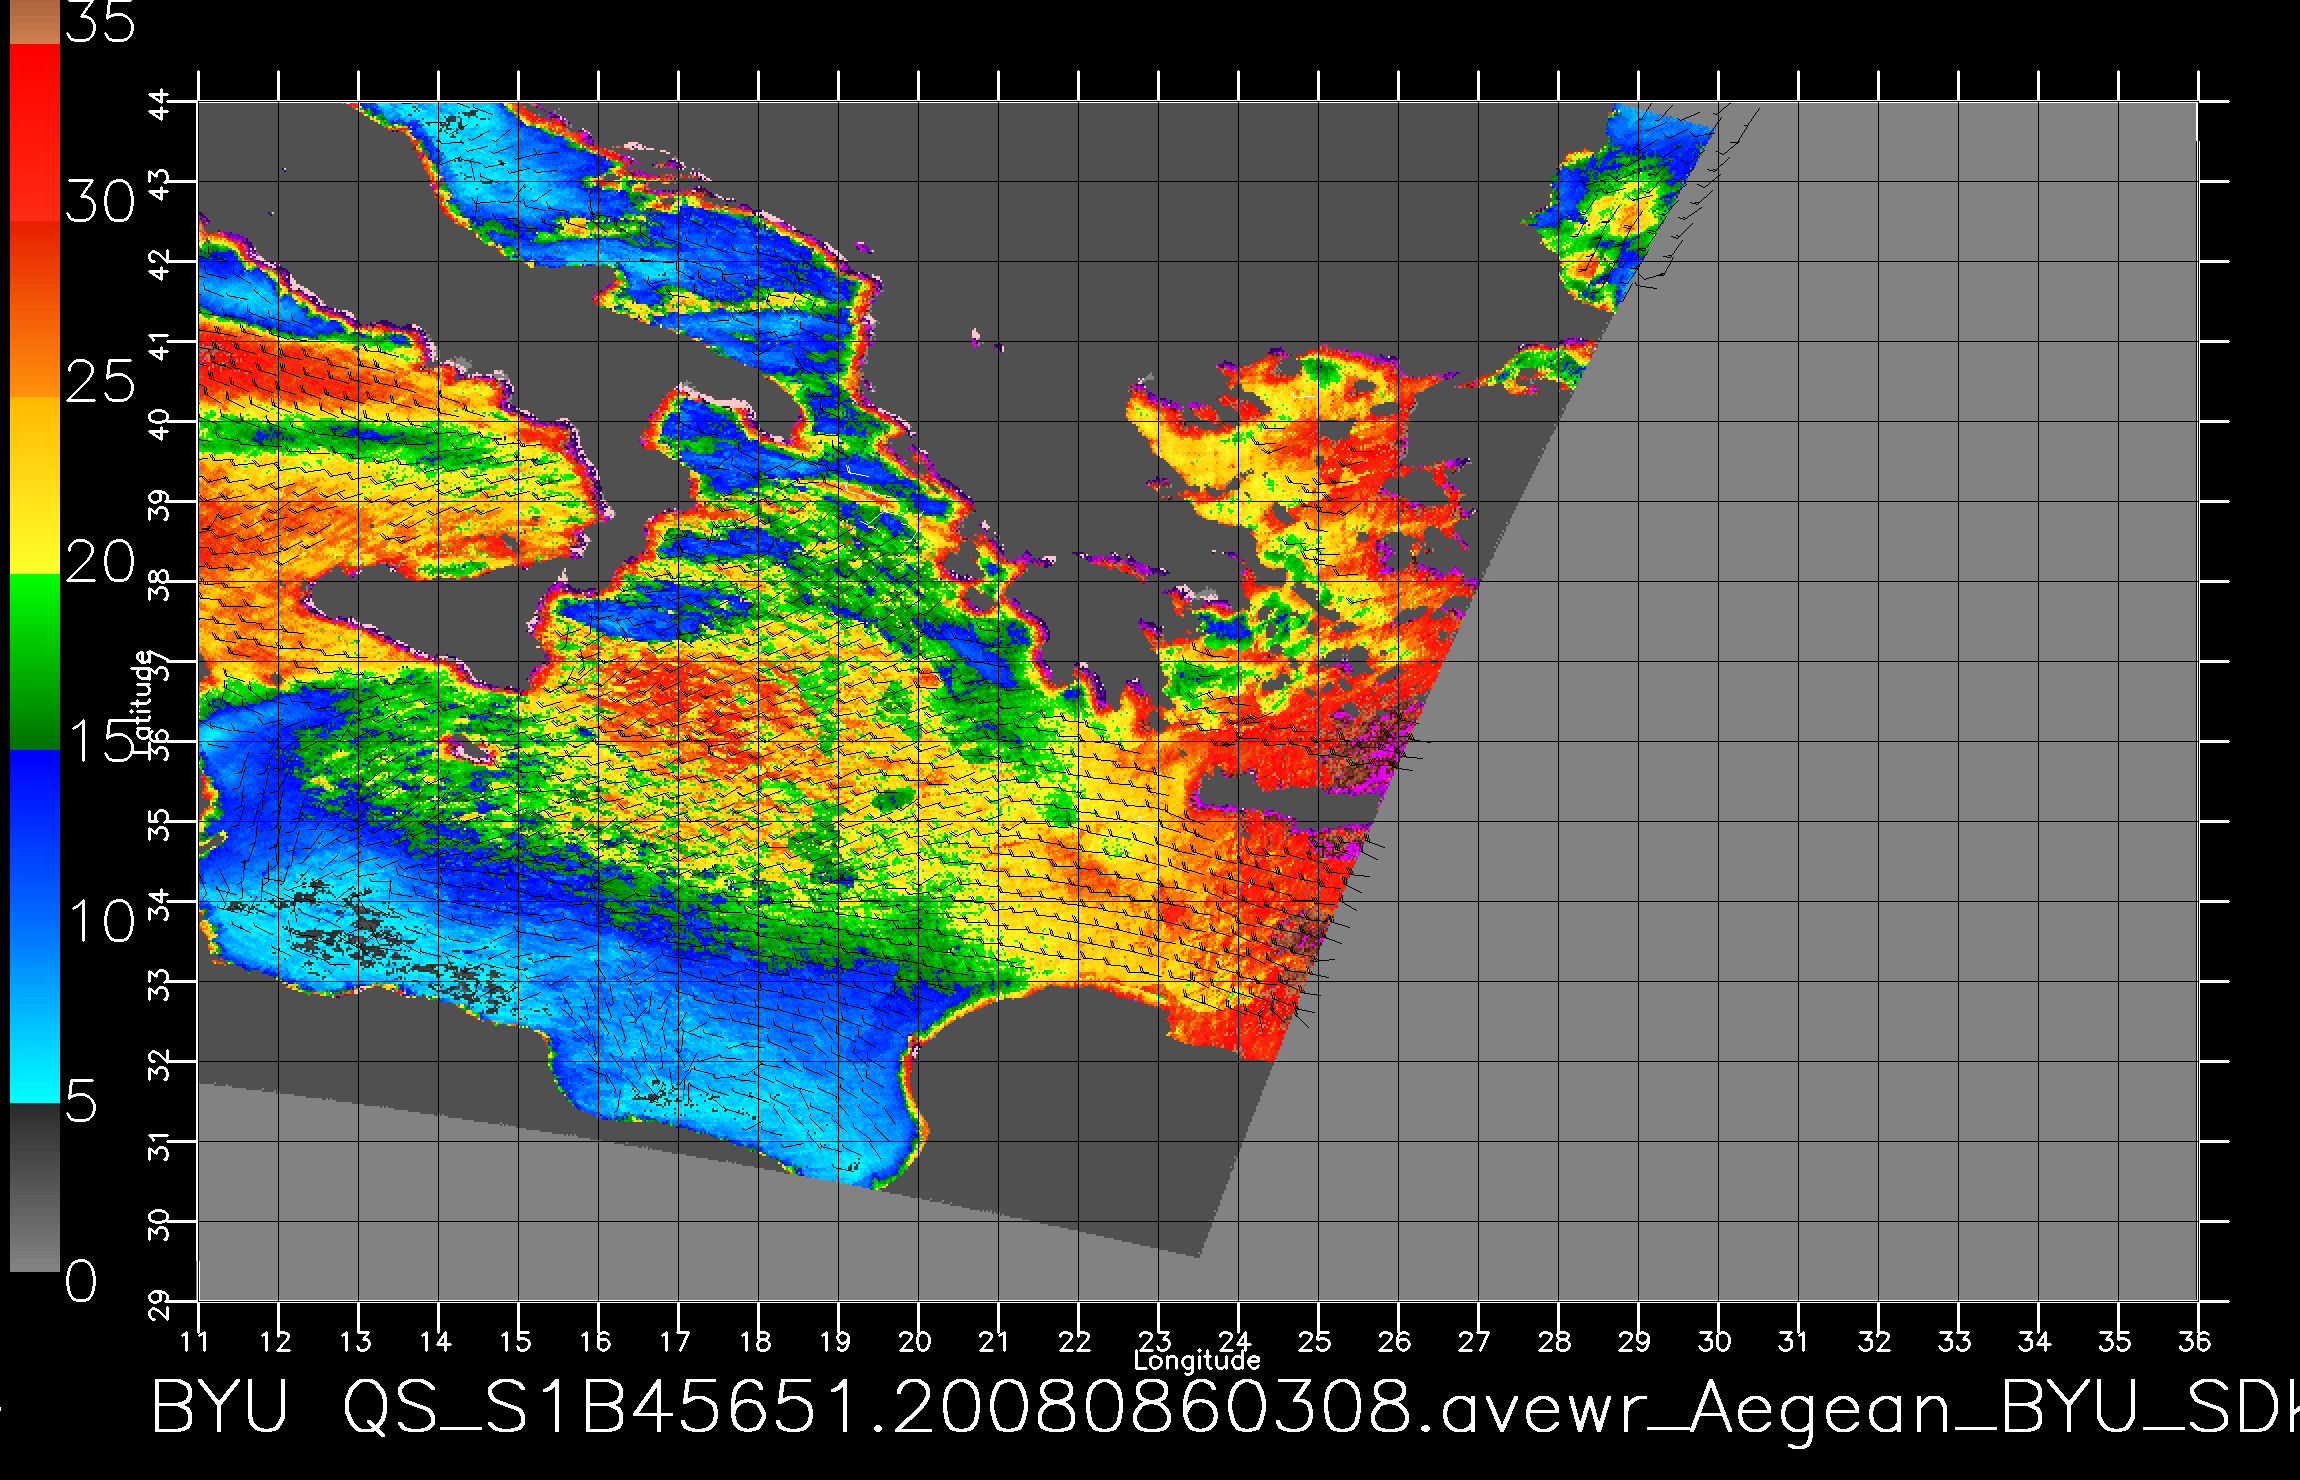Click longitude tick label 33
Image resolution: width=2300 pixels, height=1480 pixels.
(x=1955, y=1341)
